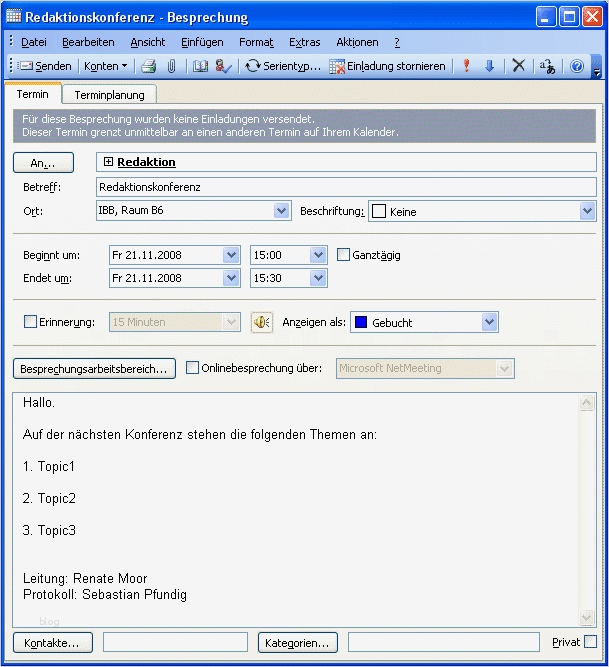Click the Kontakte... button
Viewport: 609px width, 667px height.
tap(53, 642)
